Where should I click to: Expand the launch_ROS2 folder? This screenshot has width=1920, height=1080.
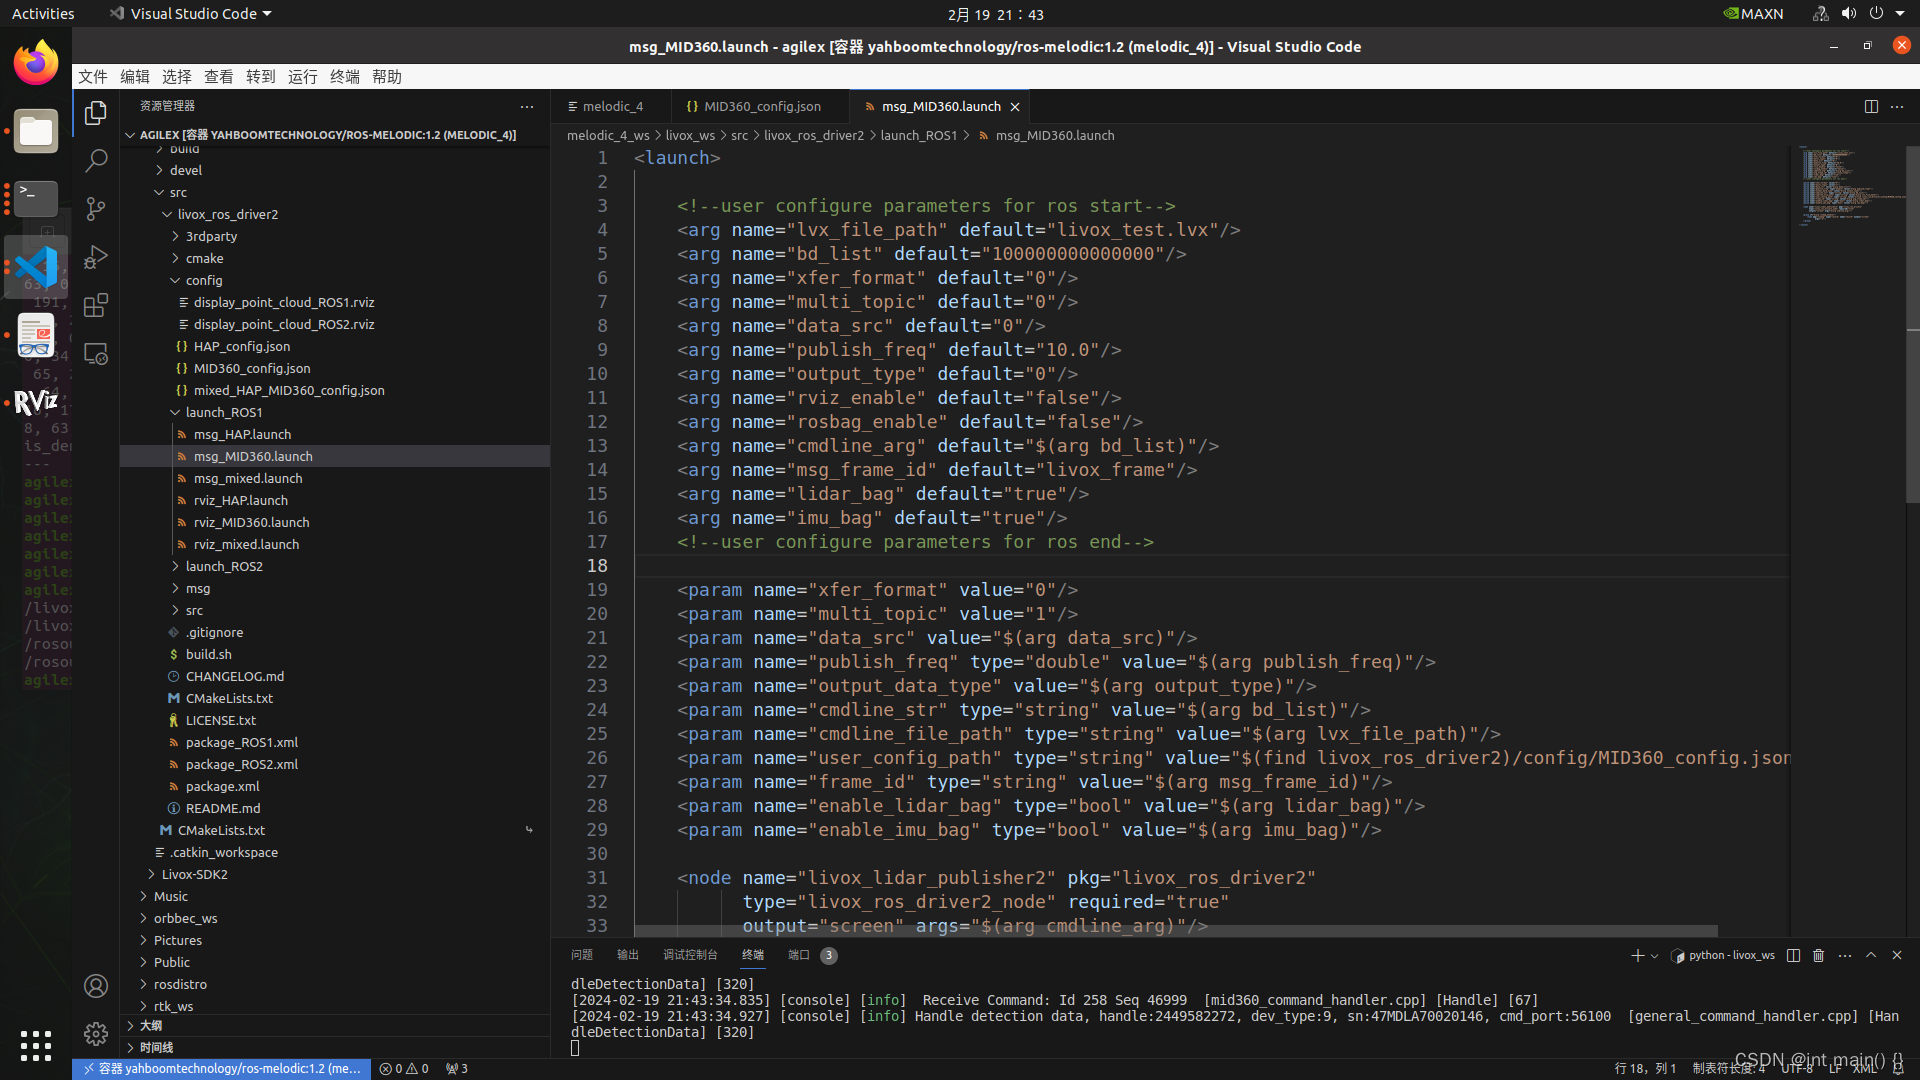tap(224, 566)
